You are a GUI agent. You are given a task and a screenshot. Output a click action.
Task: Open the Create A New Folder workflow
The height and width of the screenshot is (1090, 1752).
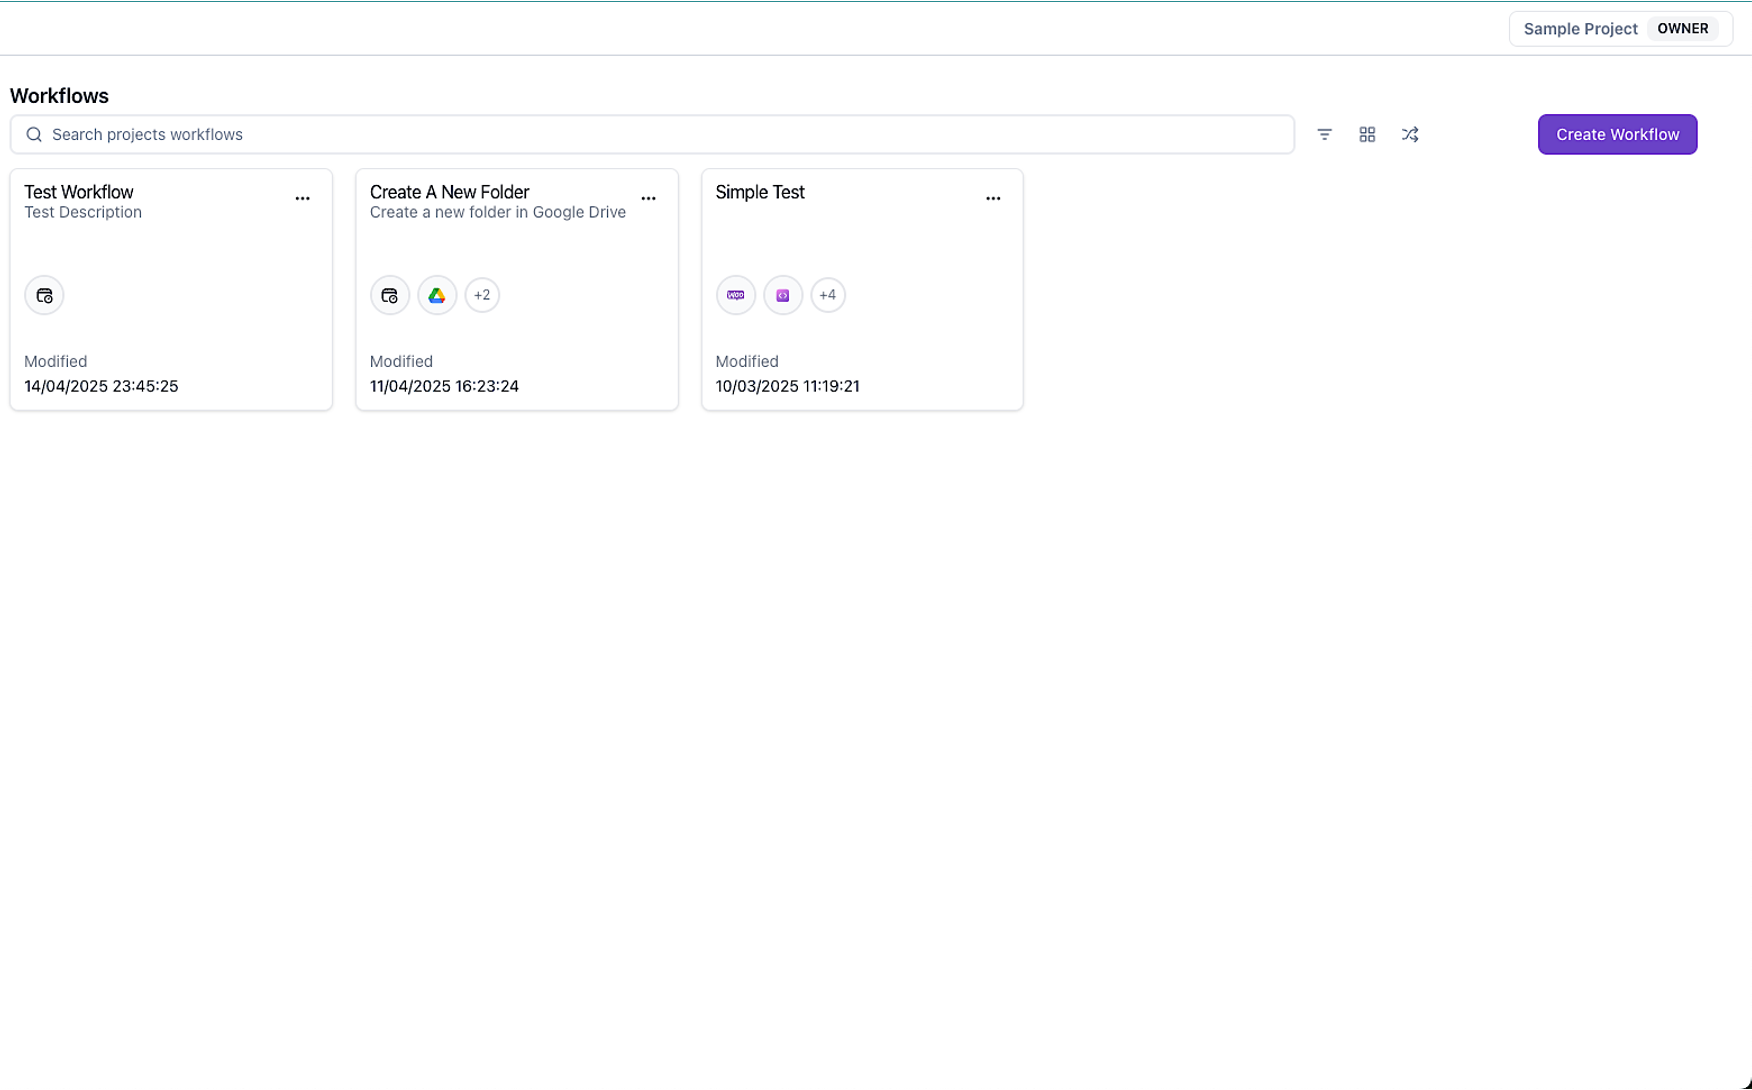(x=449, y=192)
